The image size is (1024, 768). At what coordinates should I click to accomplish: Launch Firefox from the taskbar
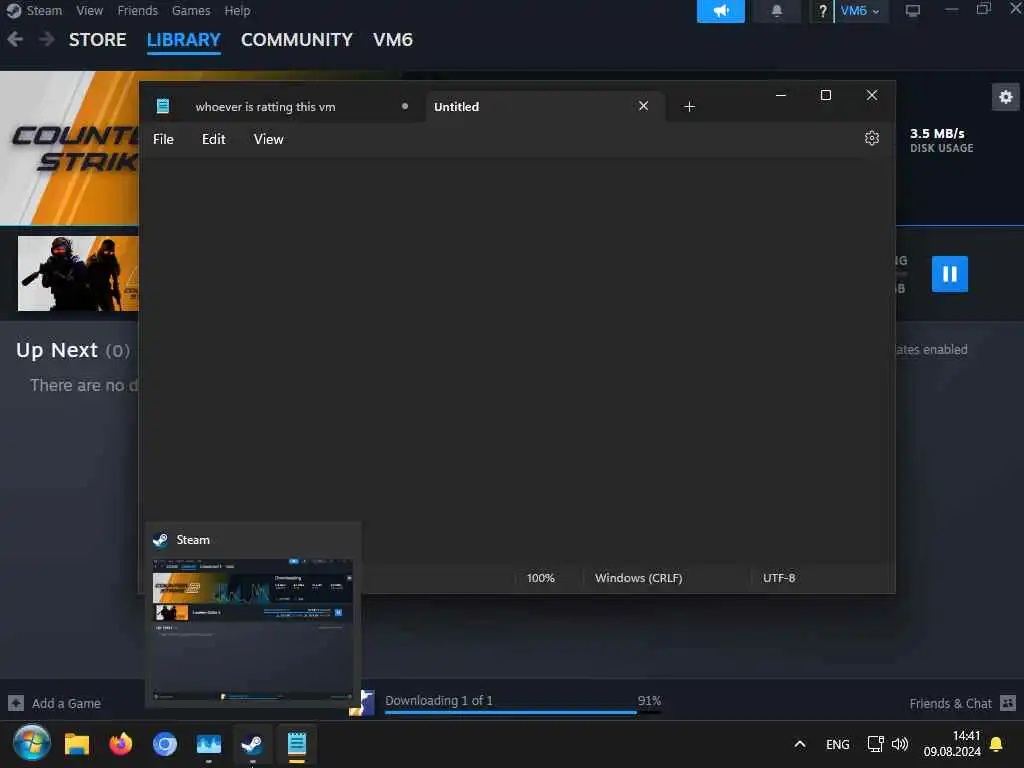point(121,744)
